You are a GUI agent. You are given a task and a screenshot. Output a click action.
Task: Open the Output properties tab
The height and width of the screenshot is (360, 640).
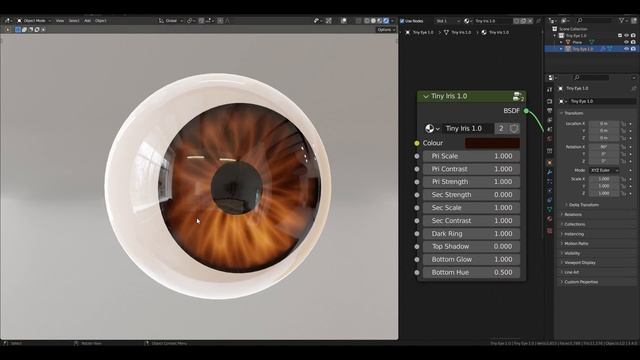(549, 111)
